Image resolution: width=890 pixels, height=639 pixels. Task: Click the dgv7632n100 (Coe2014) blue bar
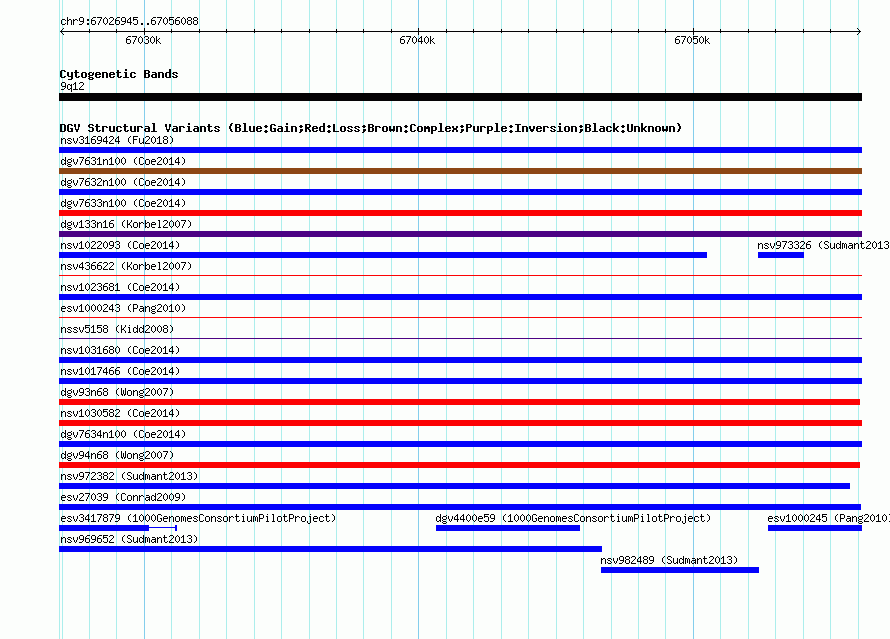coord(460,192)
